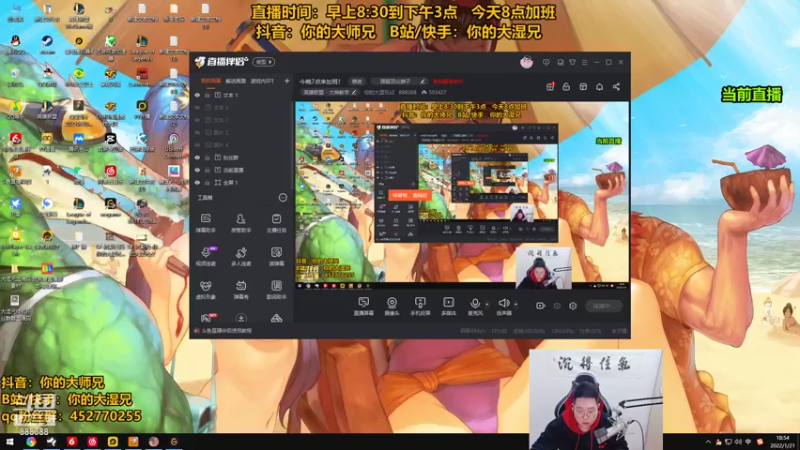Open the hamburger menu in the title bar
This screenshot has width=800, height=450.
tap(585, 62)
